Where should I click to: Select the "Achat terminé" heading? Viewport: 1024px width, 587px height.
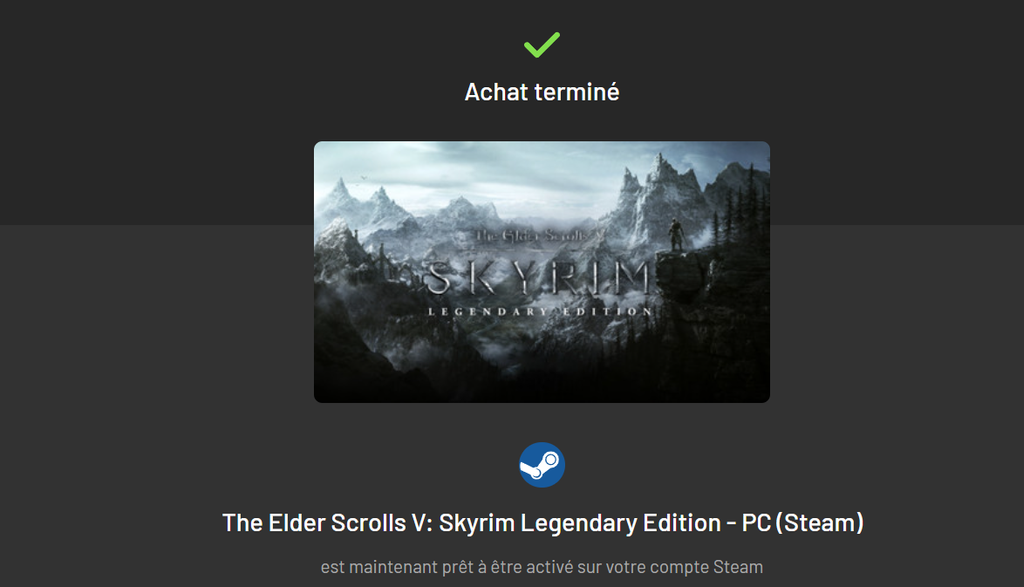click(542, 92)
